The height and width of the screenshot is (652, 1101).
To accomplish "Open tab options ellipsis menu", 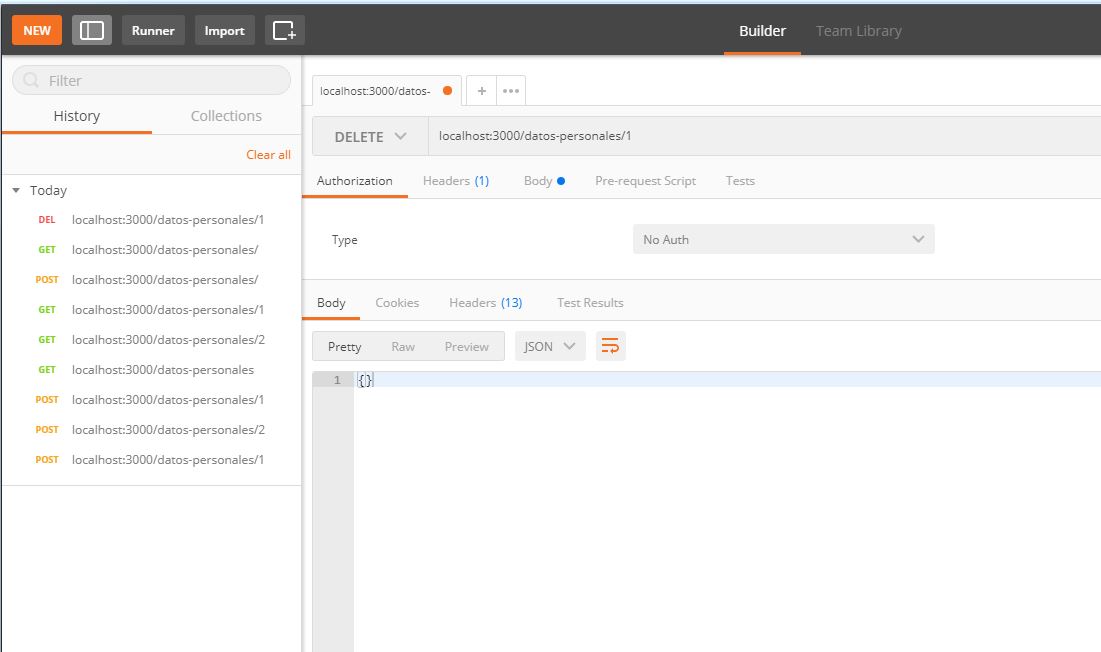I will (x=511, y=91).
